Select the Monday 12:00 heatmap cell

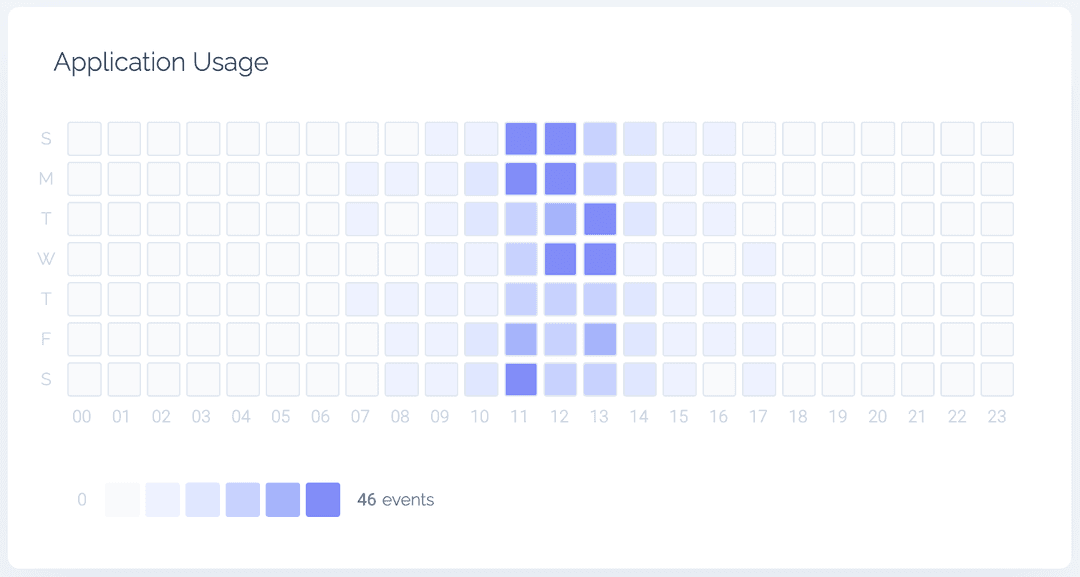point(561,178)
